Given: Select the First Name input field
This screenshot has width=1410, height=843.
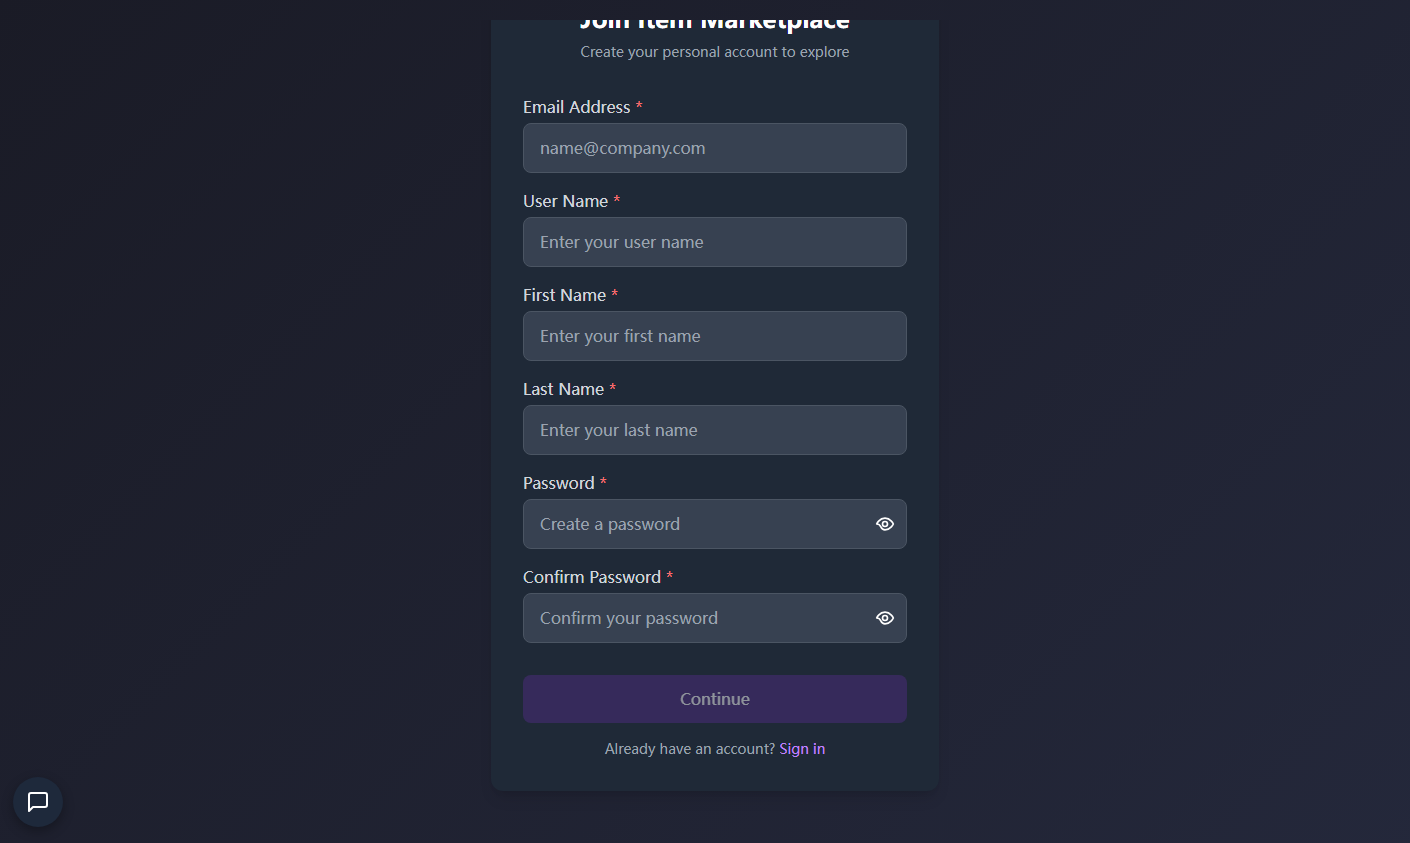Looking at the screenshot, I should pyautogui.click(x=714, y=336).
